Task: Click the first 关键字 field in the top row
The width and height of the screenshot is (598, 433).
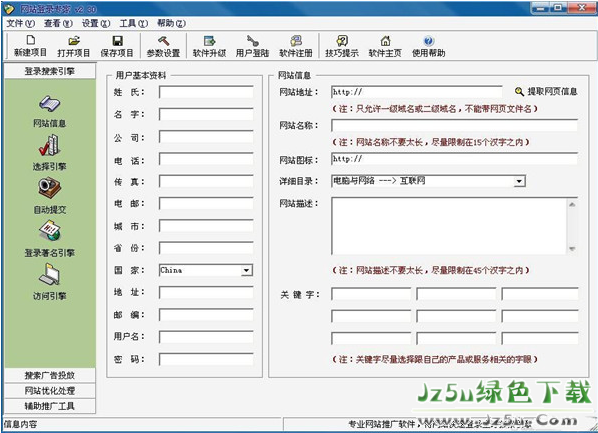Action: [x=371, y=294]
